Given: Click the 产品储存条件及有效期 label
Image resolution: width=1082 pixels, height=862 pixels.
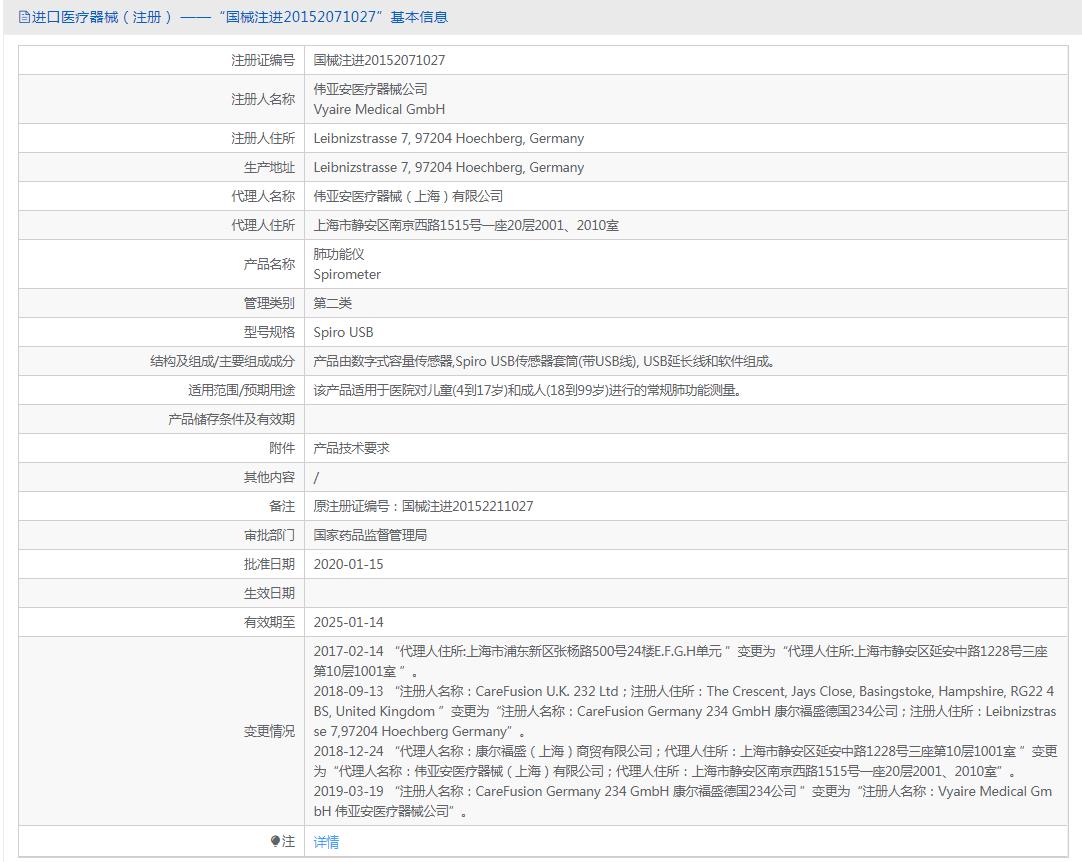Looking at the screenshot, I should pyautogui.click(x=231, y=419).
